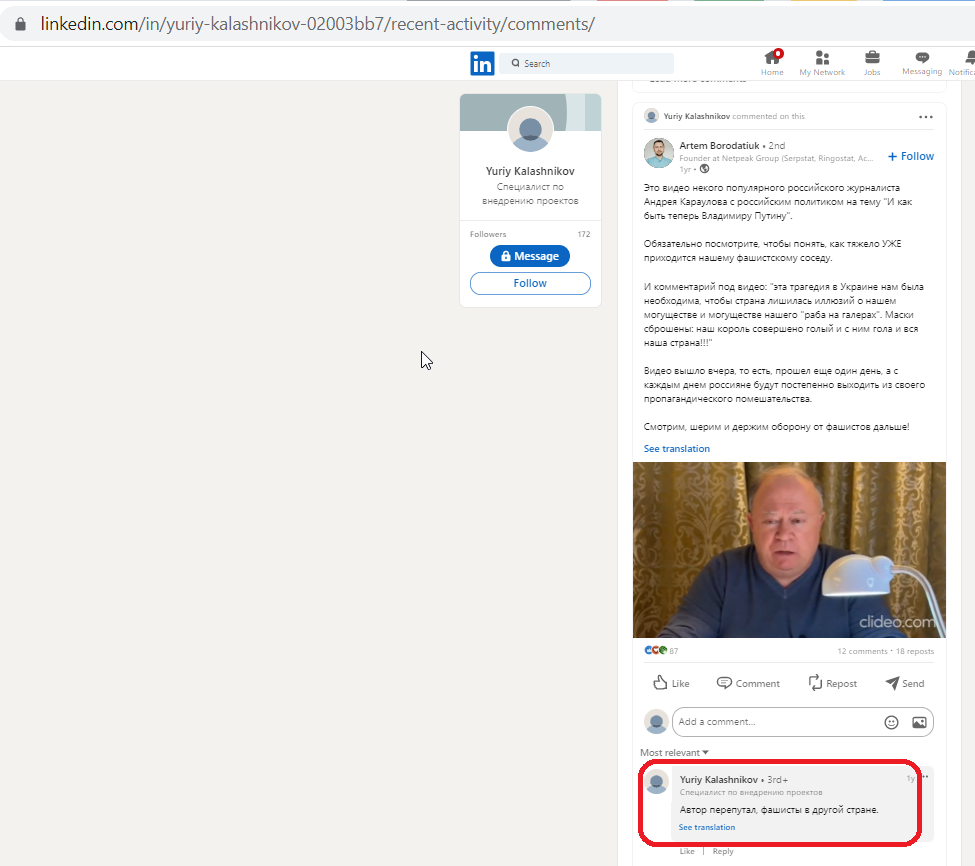
Task: Click the blue Message button
Action: 530,256
